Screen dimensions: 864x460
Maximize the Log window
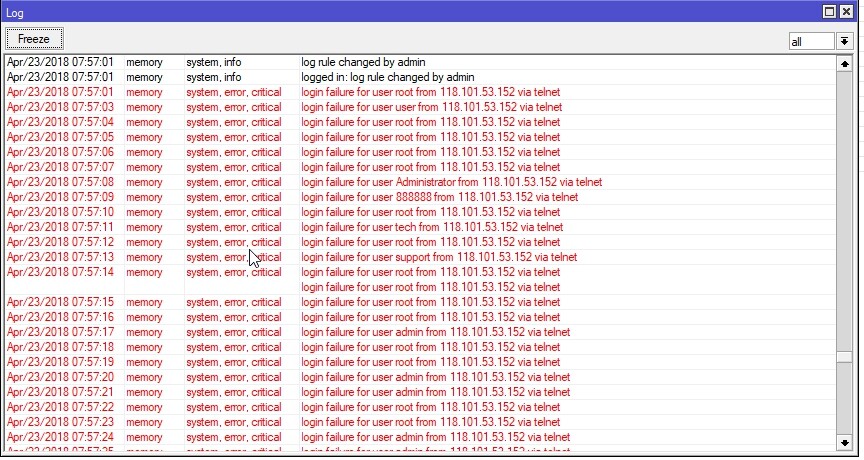coord(829,11)
